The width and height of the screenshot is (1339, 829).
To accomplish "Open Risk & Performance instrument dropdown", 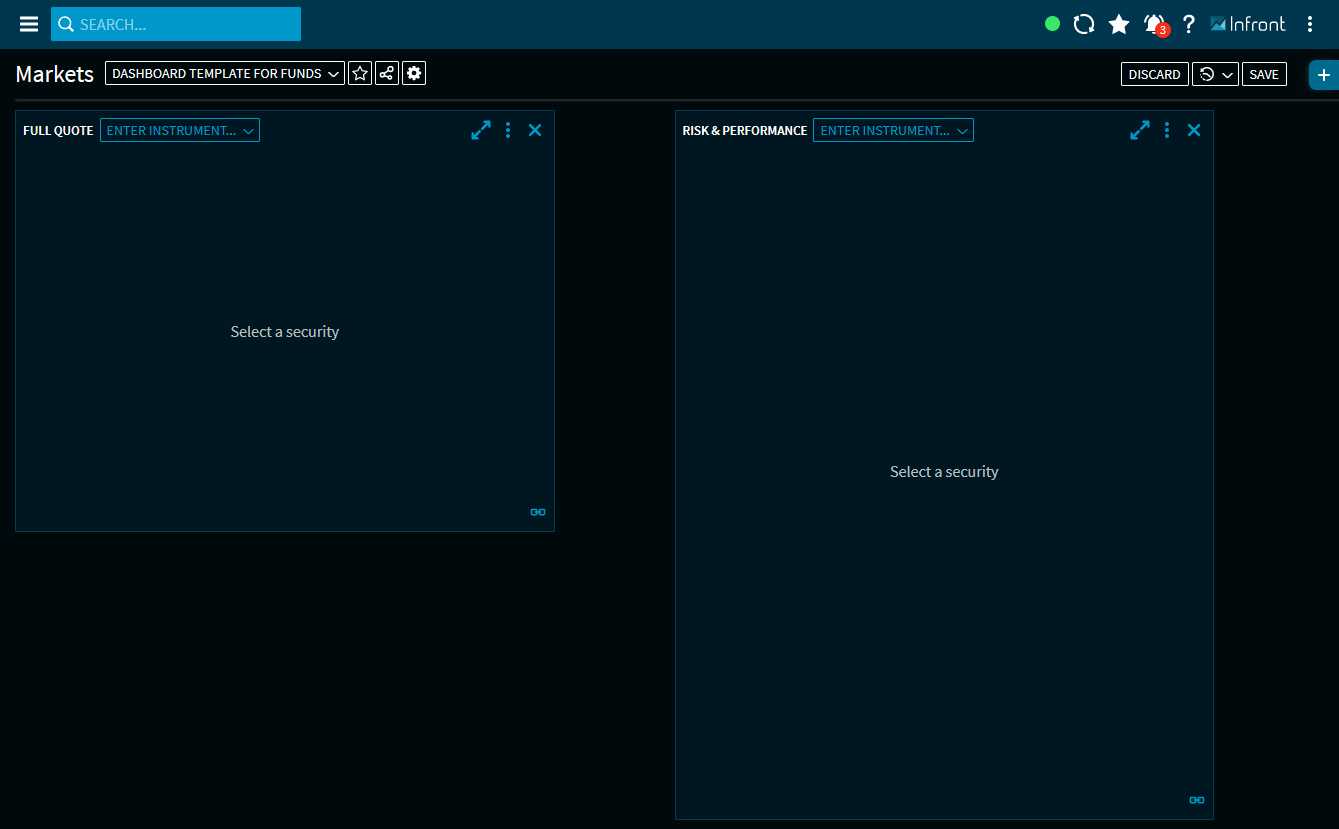I will coord(893,130).
